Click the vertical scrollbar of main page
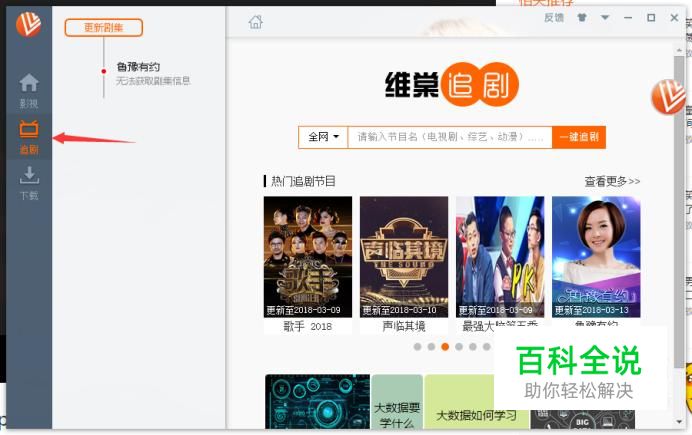 coord(679,212)
